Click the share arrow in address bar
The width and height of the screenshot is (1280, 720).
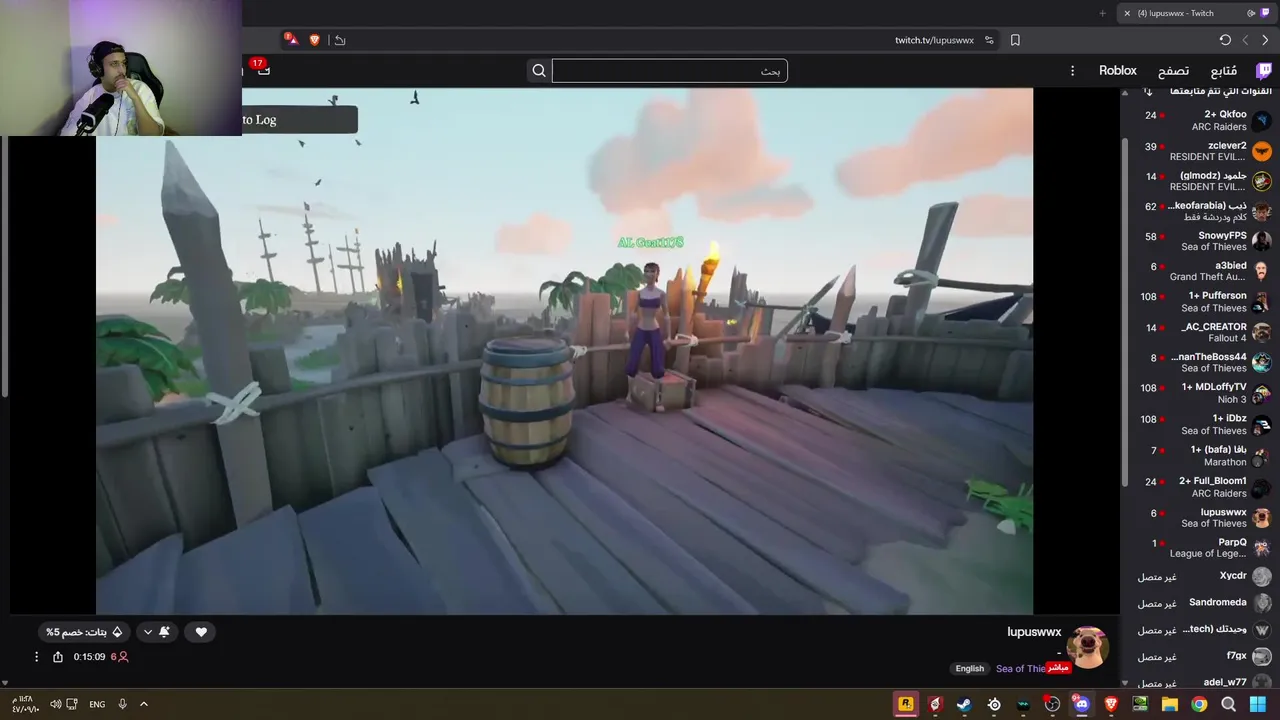340,40
